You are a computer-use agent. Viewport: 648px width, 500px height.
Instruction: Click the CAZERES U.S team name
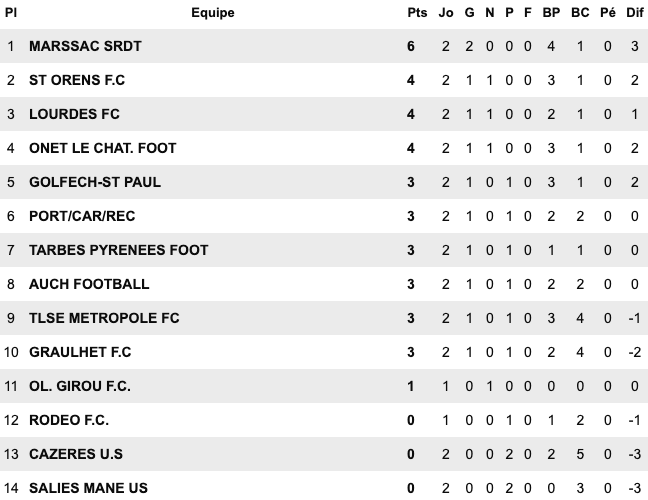[x=76, y=454]
